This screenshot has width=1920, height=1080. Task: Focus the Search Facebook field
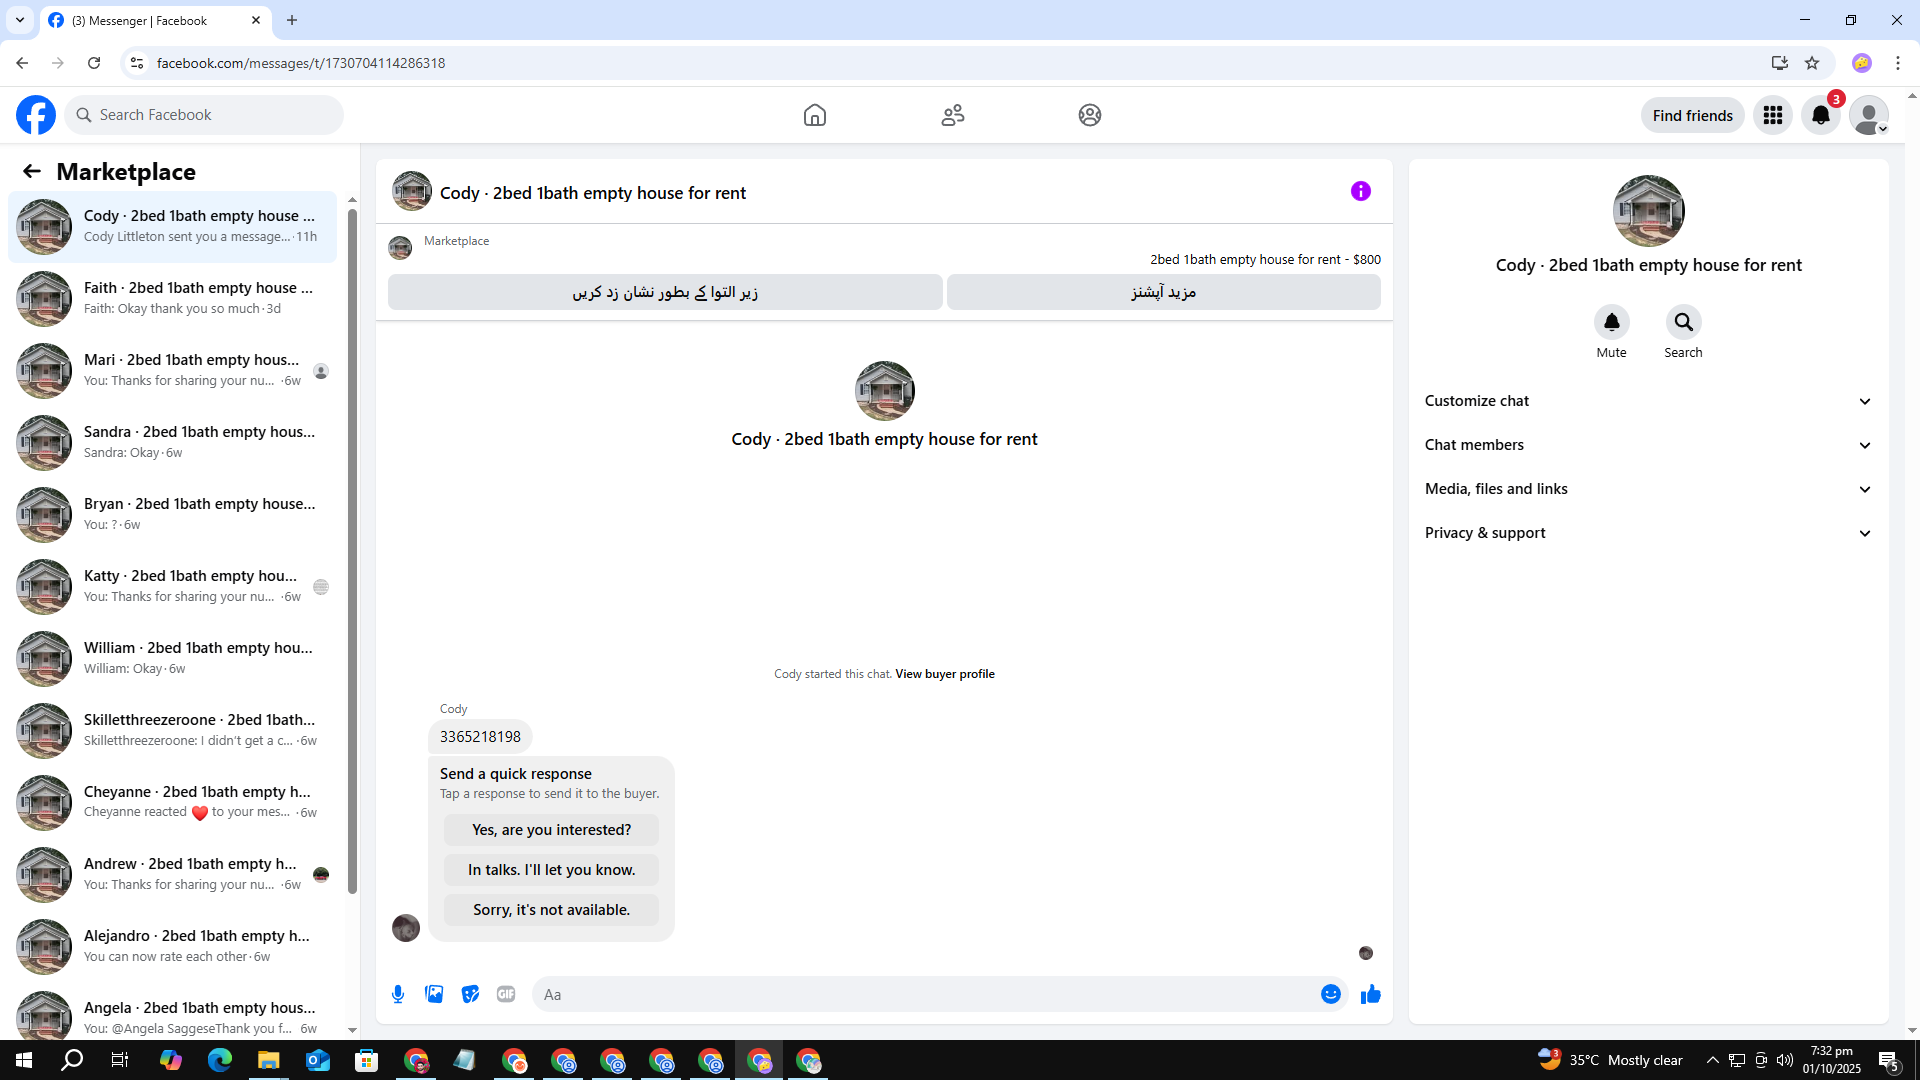click(204, 115)
